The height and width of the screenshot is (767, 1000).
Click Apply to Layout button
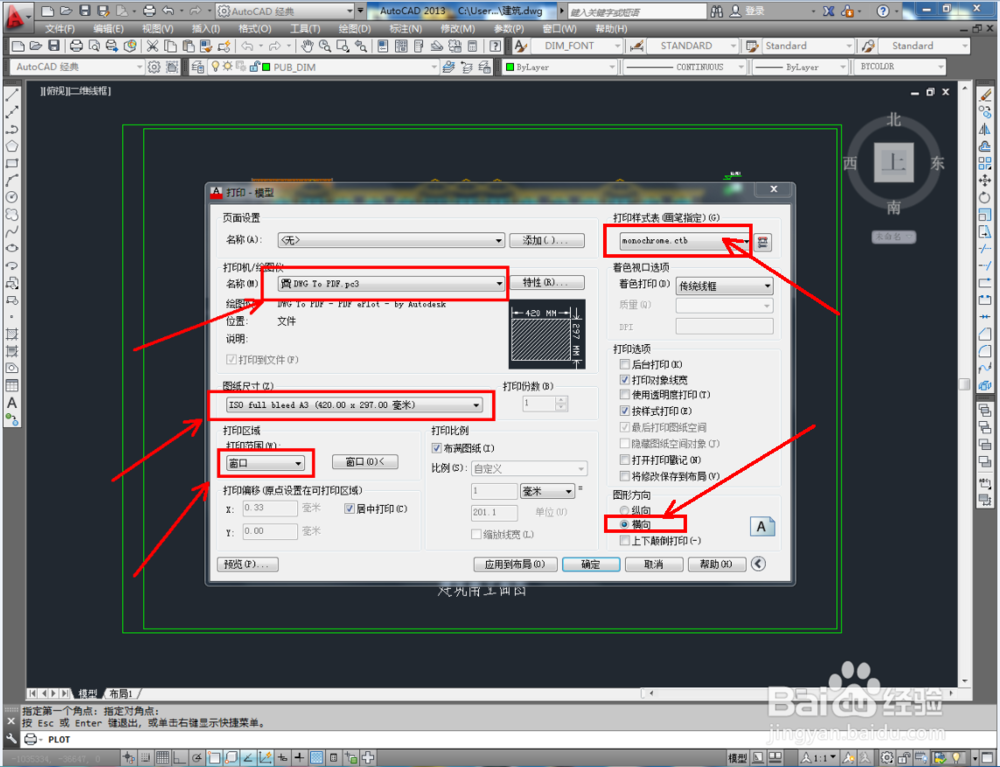pos(515,564)
